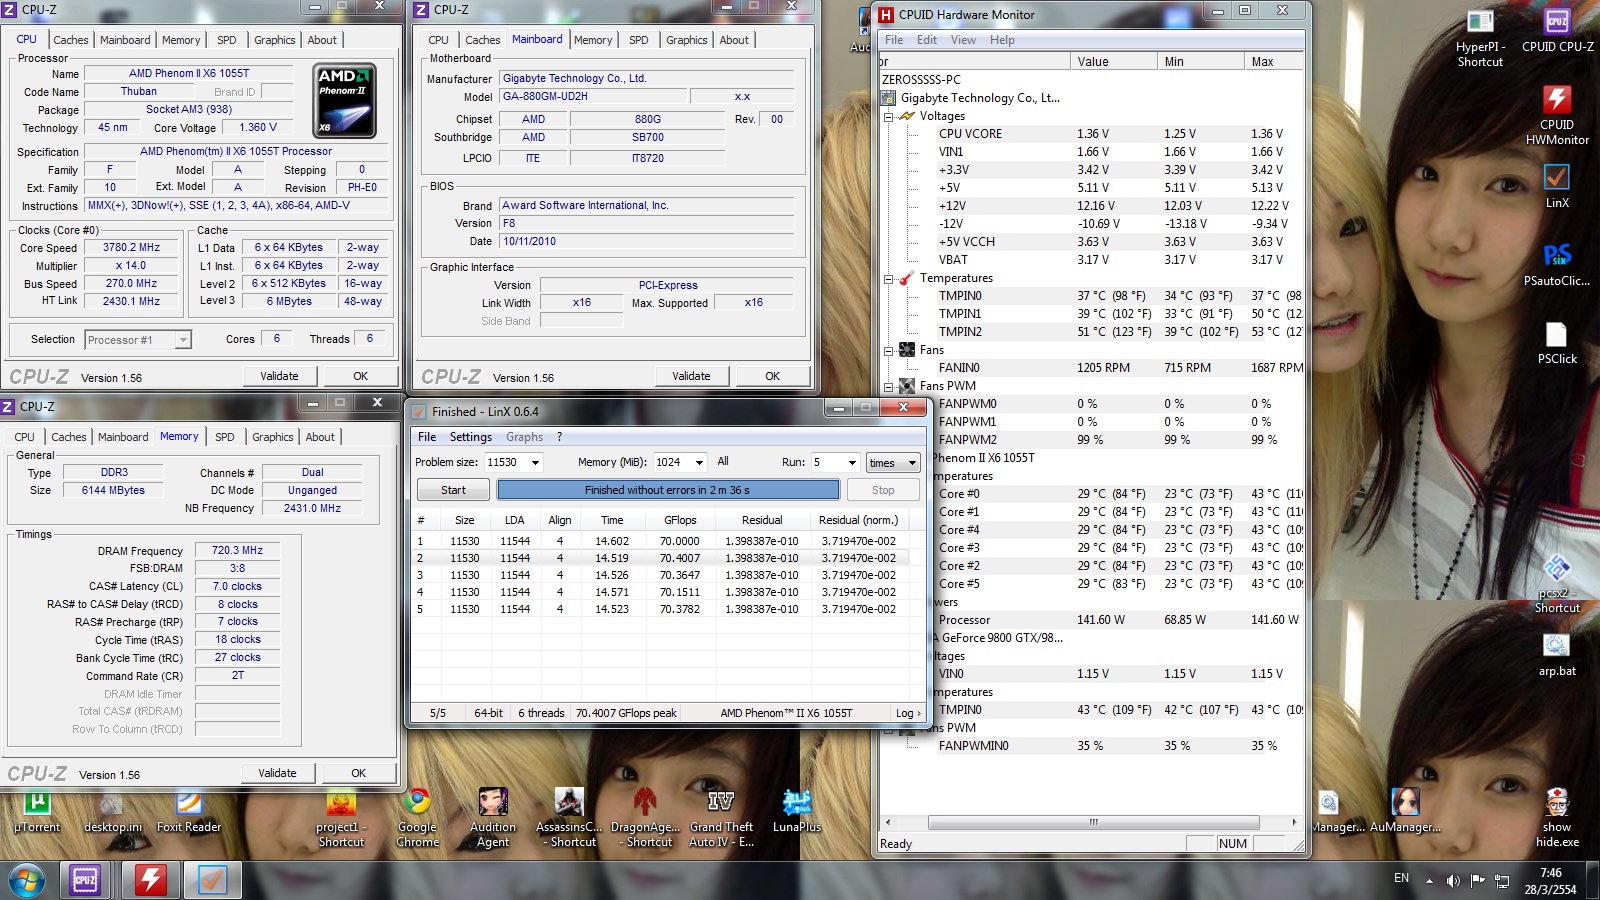1600x900 pixels.
Task: Click the HWMonitor horizontal scrollbar
Action: point(1092,822)
